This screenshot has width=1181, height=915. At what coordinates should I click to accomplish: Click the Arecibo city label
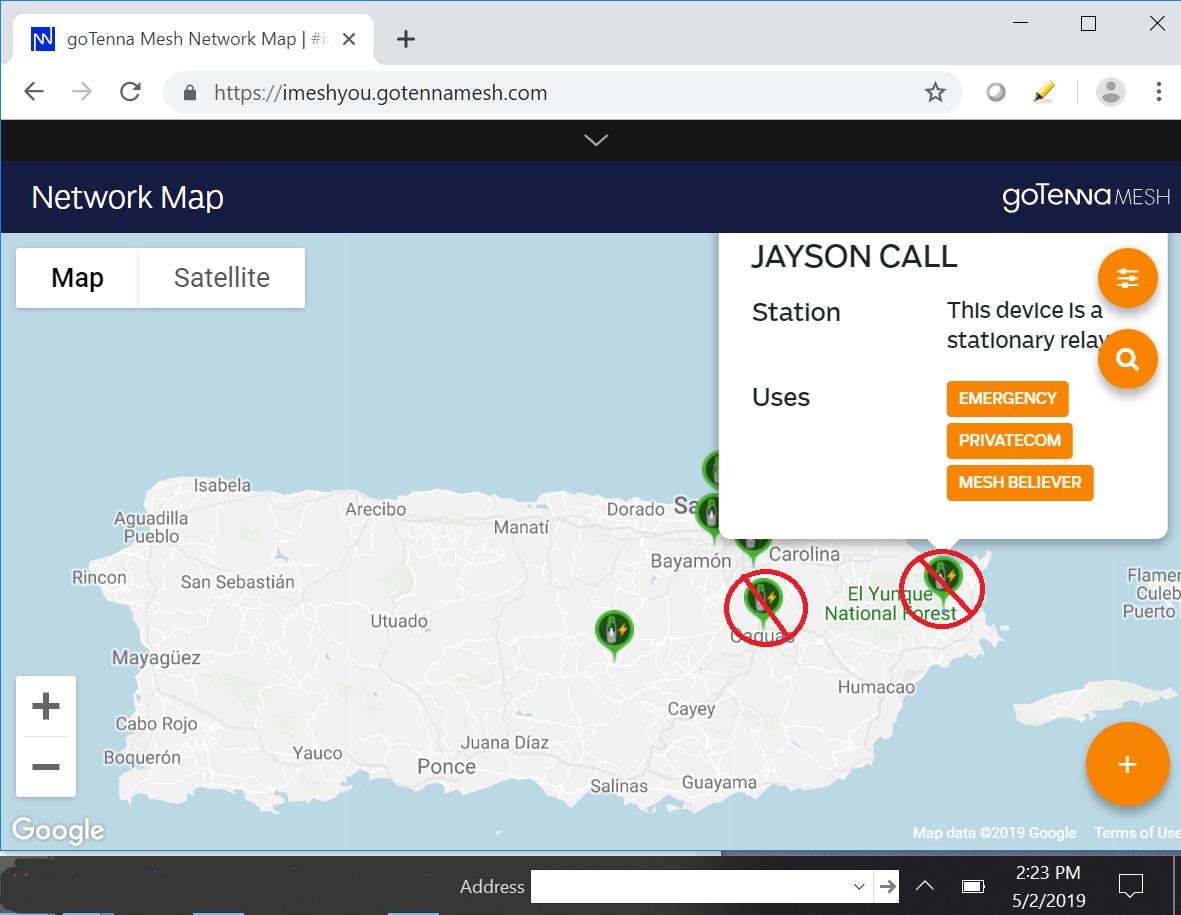(x=375, y=509)
